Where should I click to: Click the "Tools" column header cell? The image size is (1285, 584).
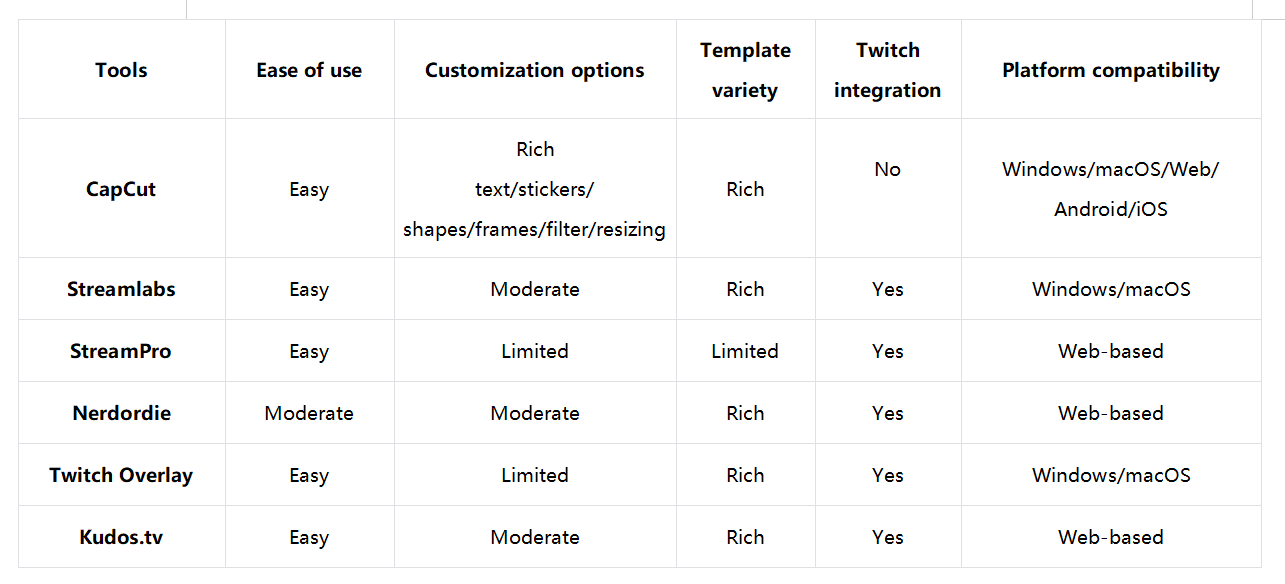pyautogui.click(x=121, y=70)
